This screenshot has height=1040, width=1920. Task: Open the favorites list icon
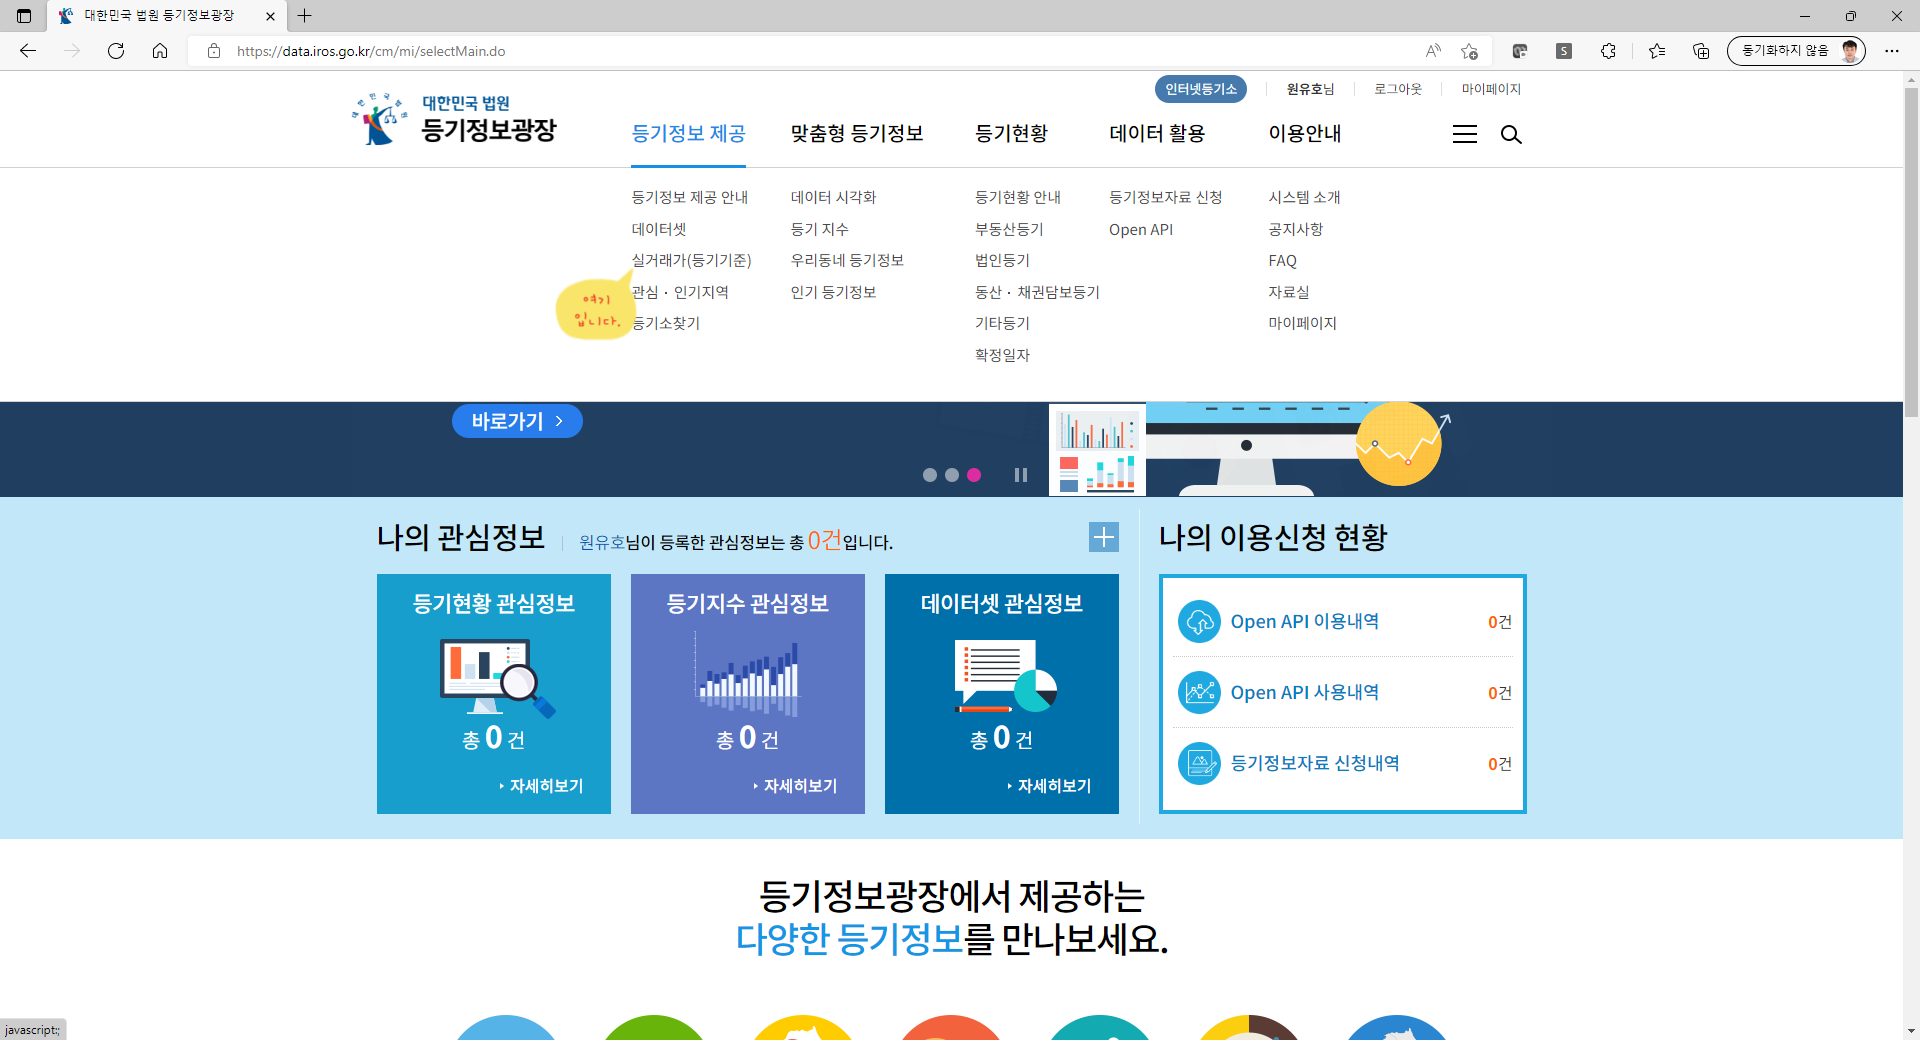(1657, 51)
